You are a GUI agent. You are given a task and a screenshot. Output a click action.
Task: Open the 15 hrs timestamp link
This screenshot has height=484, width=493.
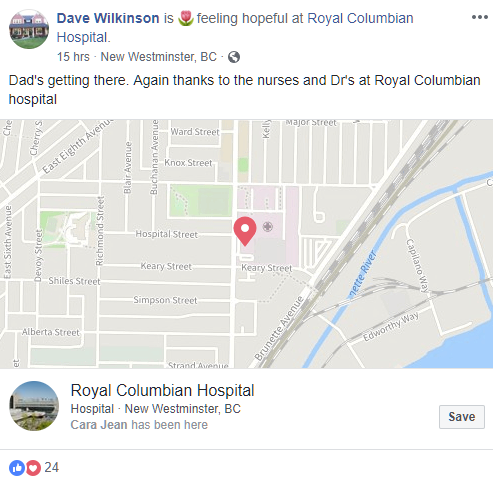pos(73,57)
